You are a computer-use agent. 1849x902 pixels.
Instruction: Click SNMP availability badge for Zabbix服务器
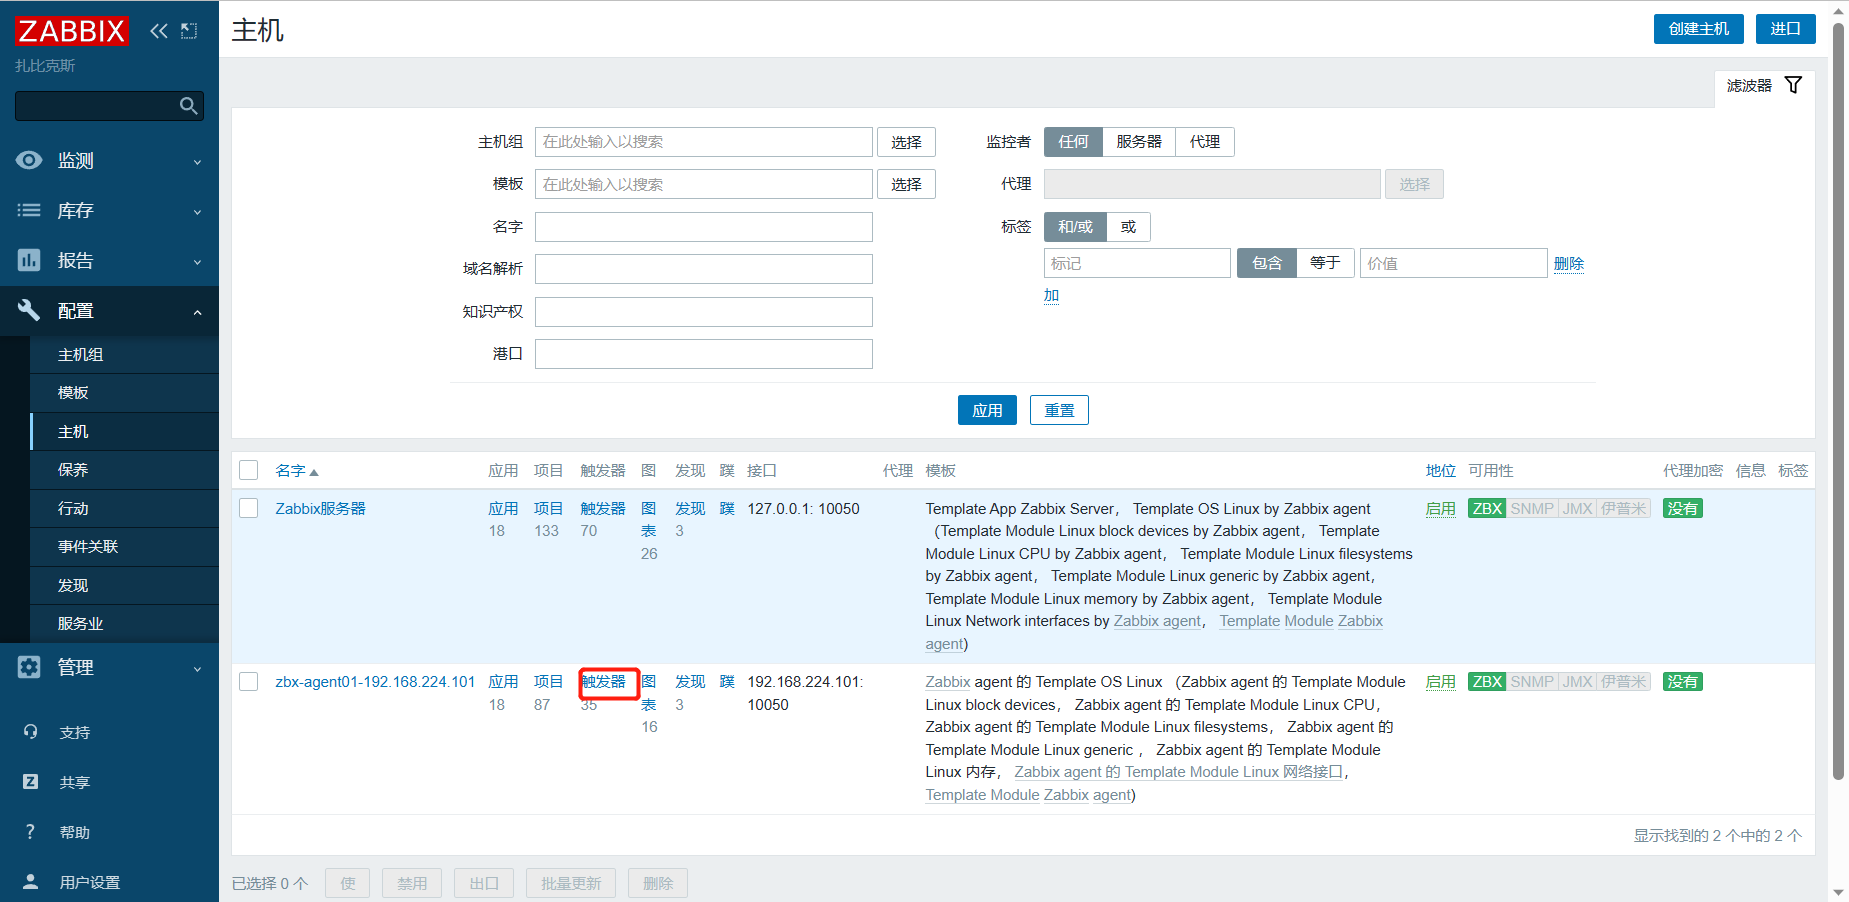pos(1532,509)
